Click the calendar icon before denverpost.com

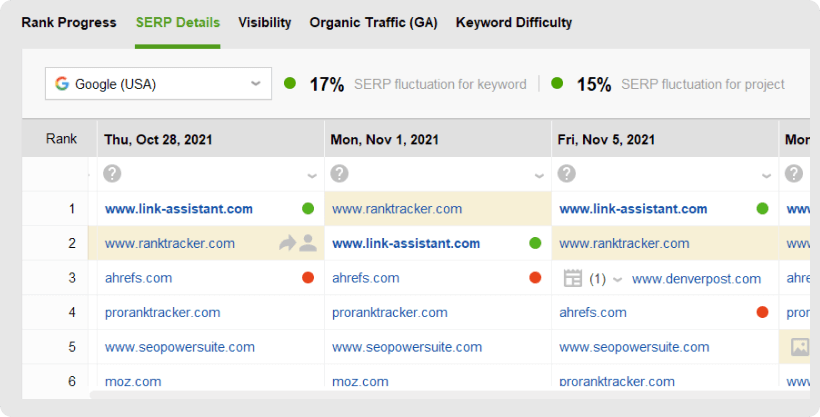(x=573, y=278)
